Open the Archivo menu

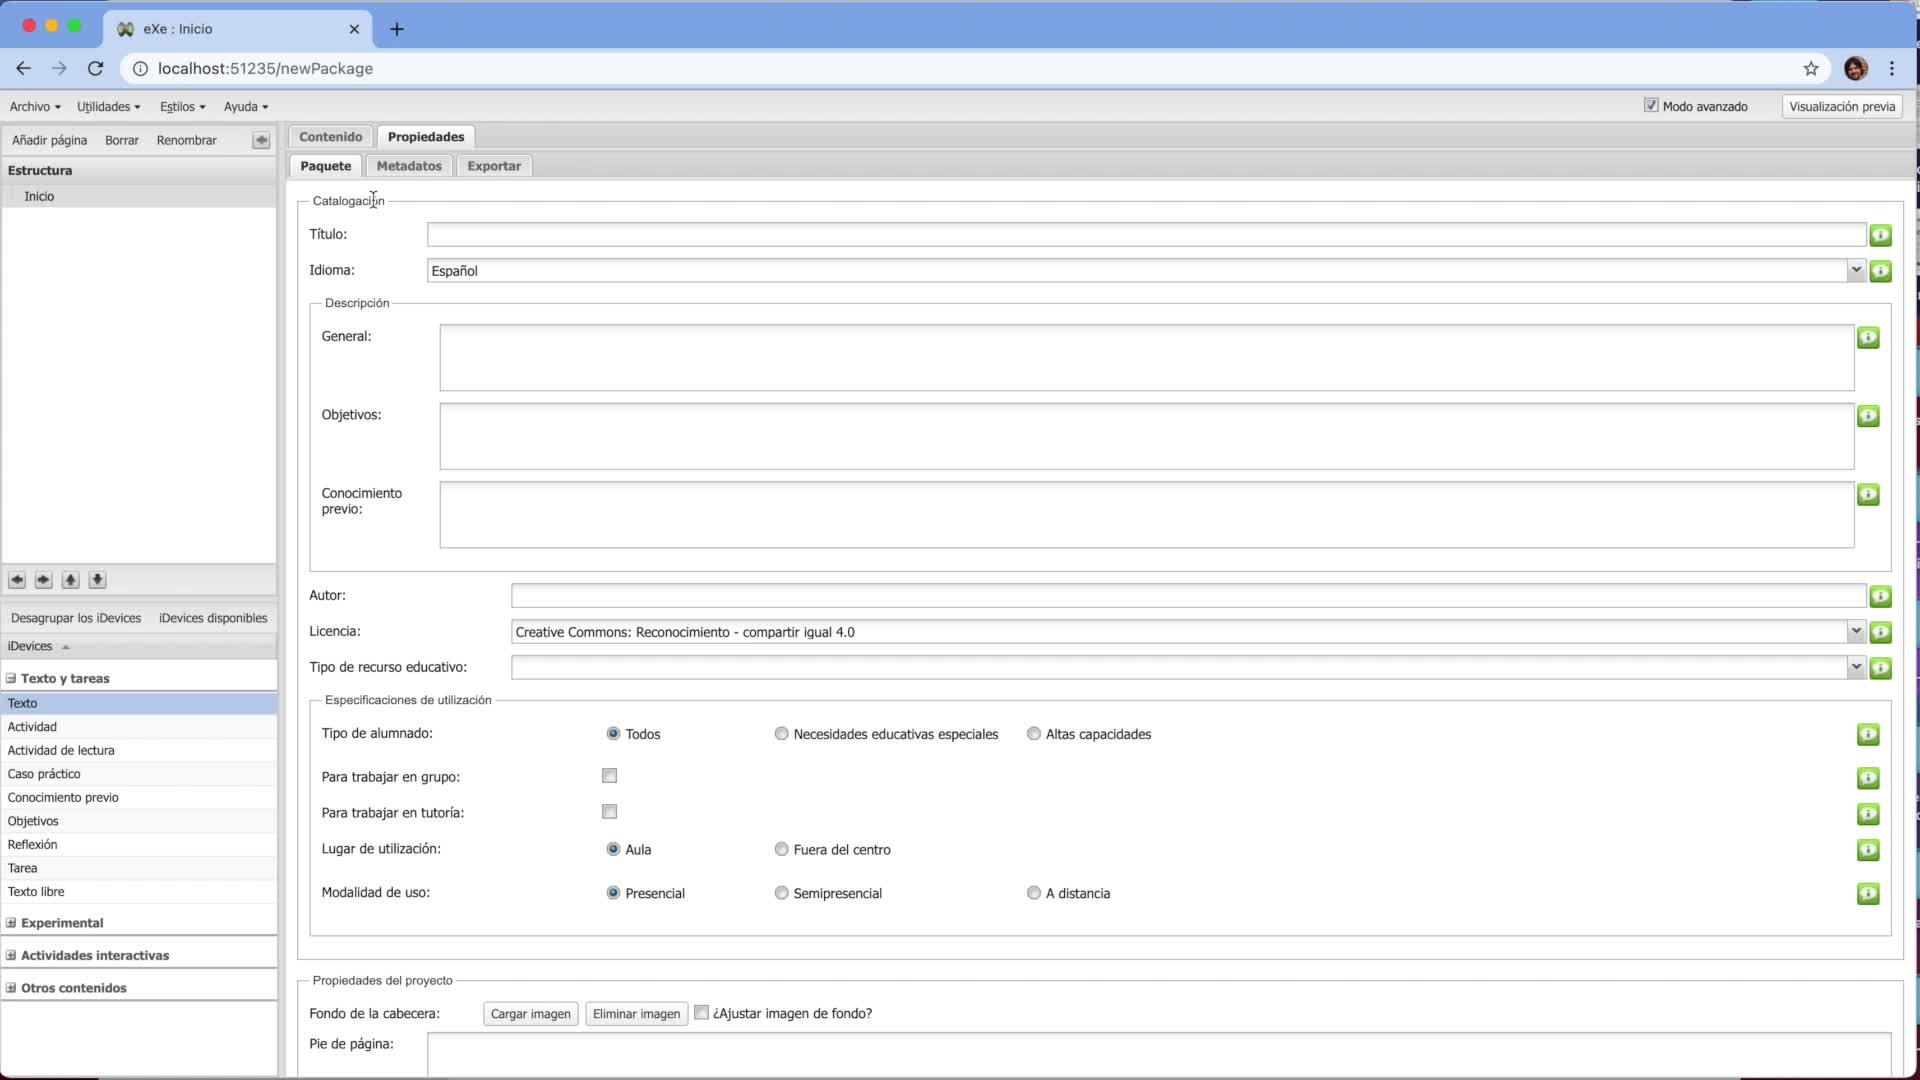pyautogui.click(x=35, y=106)
